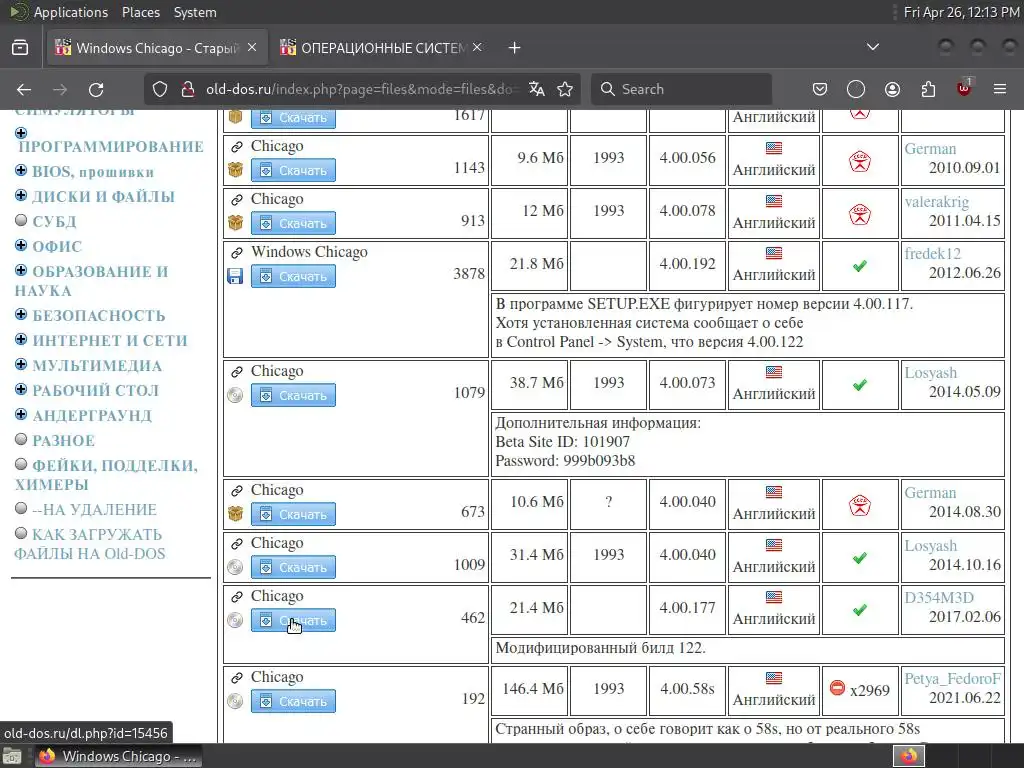Click the Firefox icon in the bottom panel tray
Screen dimensions: 1024x768
pyautogui.click(x=908, y=756)
